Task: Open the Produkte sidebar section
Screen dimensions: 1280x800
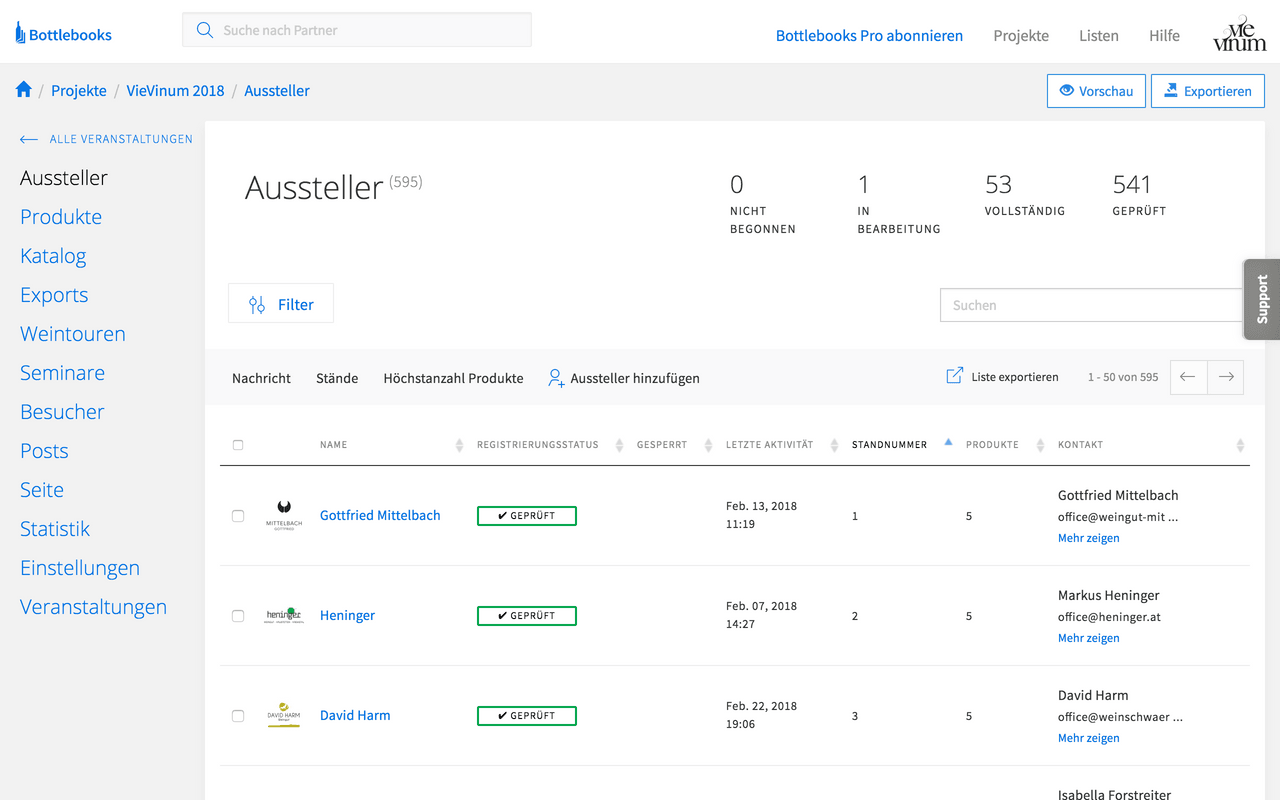Action: tap(61, 217)
